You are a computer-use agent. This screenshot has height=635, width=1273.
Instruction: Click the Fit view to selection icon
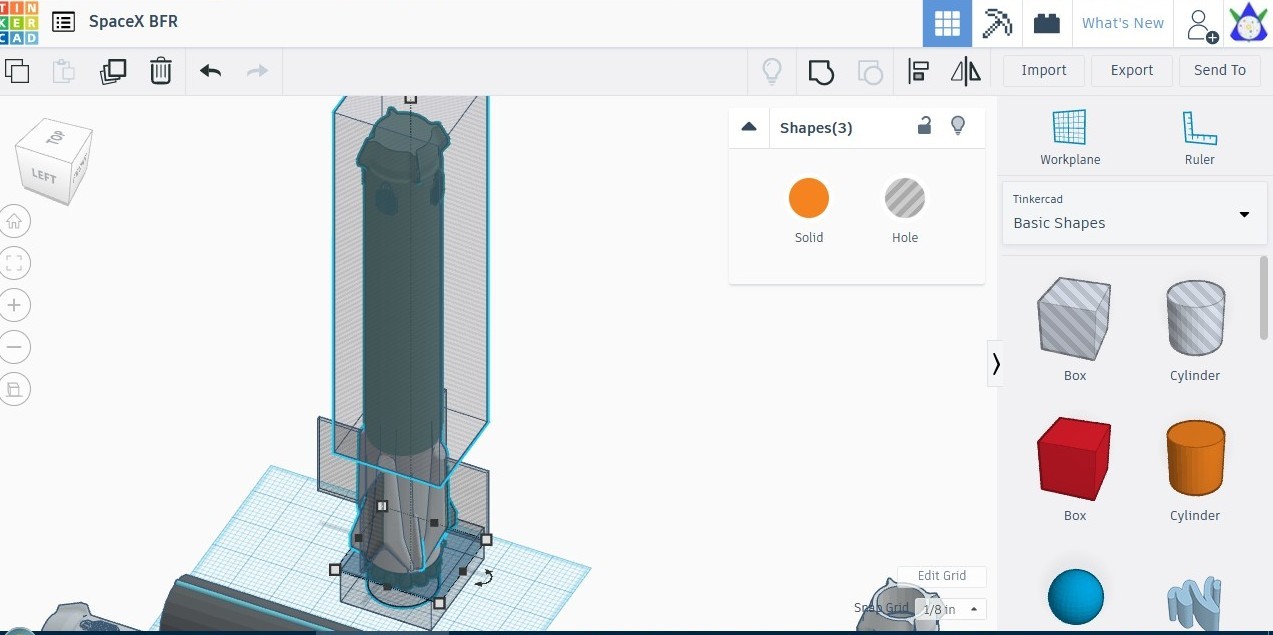[x=15, y=263]
